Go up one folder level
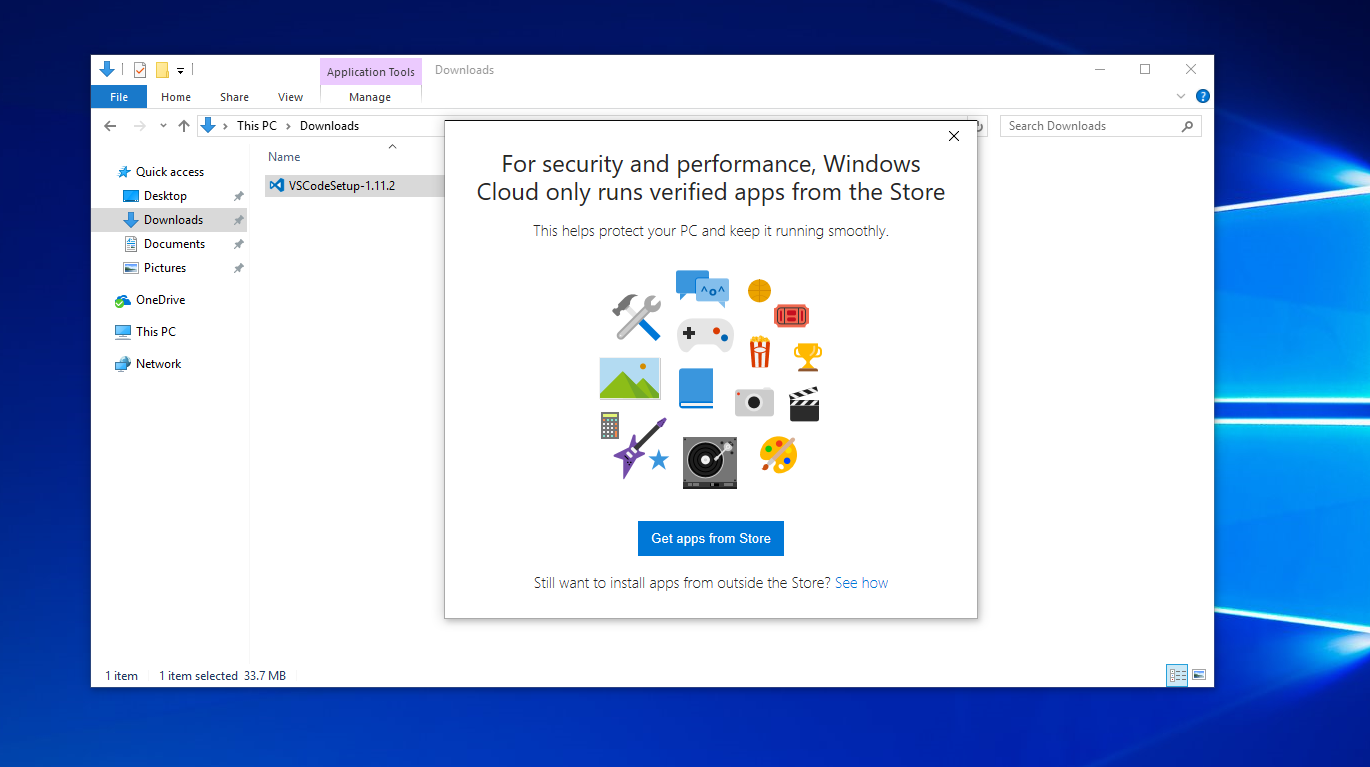This screenshot has width=1370, height=767. click(184, 126)
